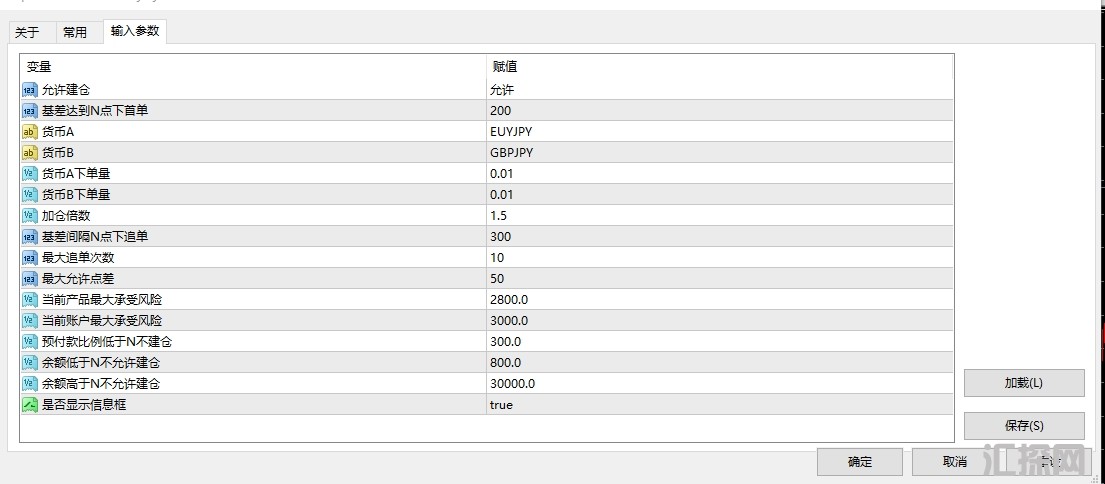The height and width of the screenshot is (484, 1105).
Task: Click the integer icon beside 最大允许点差
Action: coord(29,278)
